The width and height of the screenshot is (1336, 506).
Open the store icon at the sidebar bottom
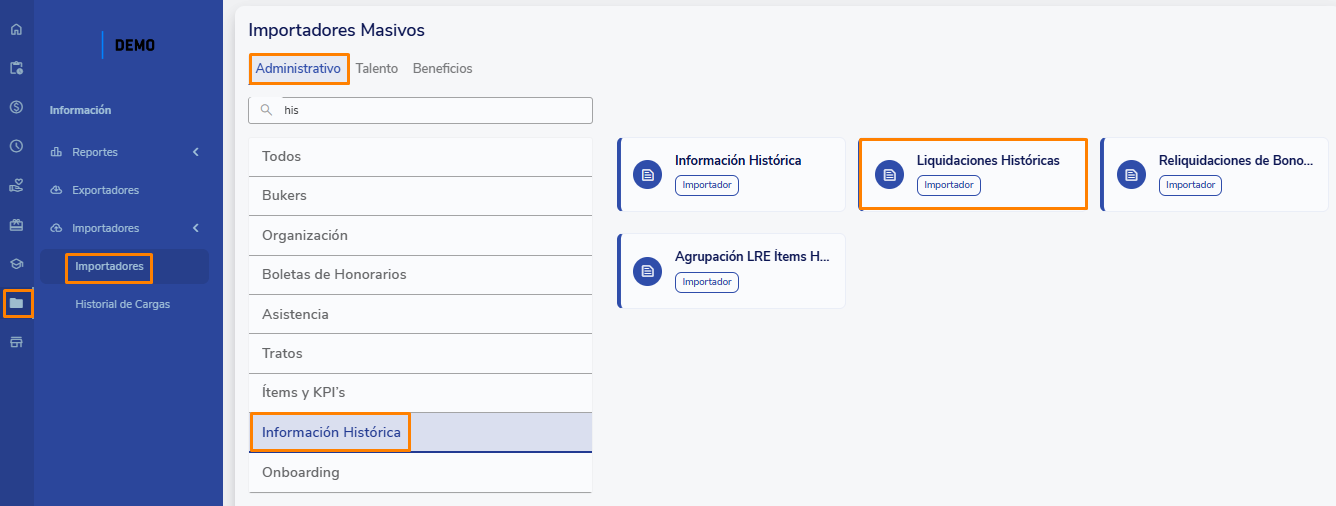(16, 342)
